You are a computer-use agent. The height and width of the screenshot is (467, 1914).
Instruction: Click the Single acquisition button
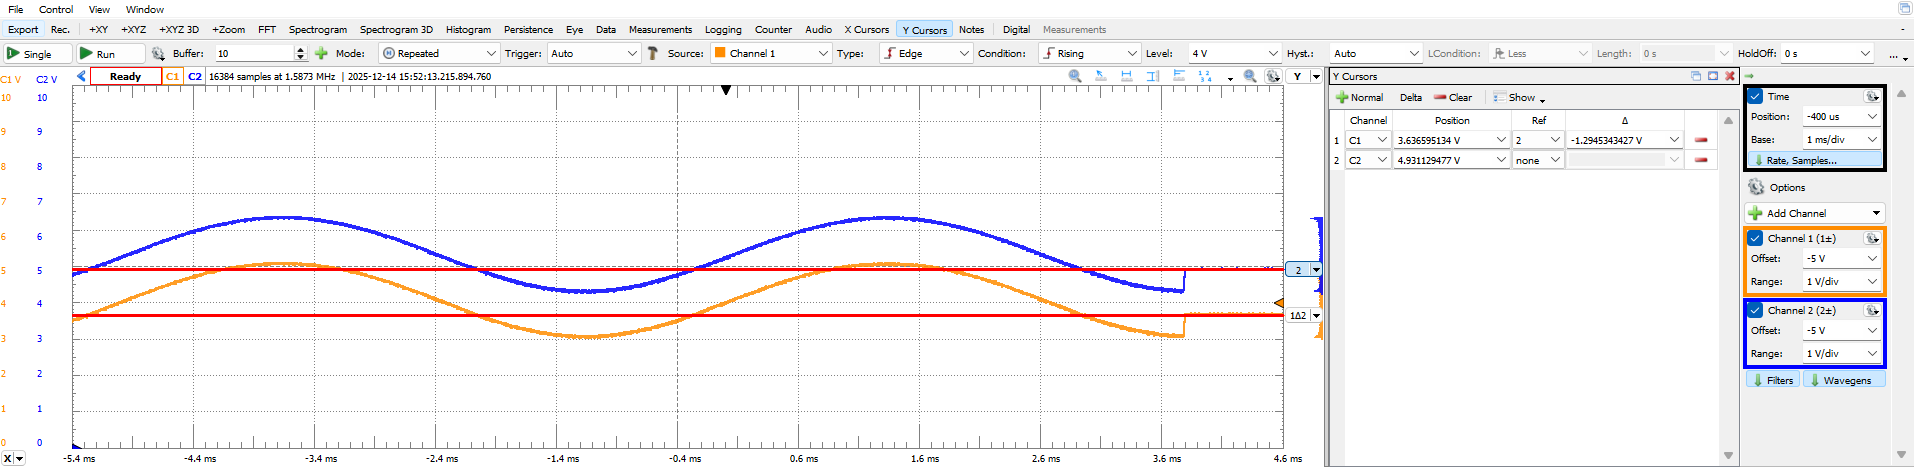[x=37, y=54]
